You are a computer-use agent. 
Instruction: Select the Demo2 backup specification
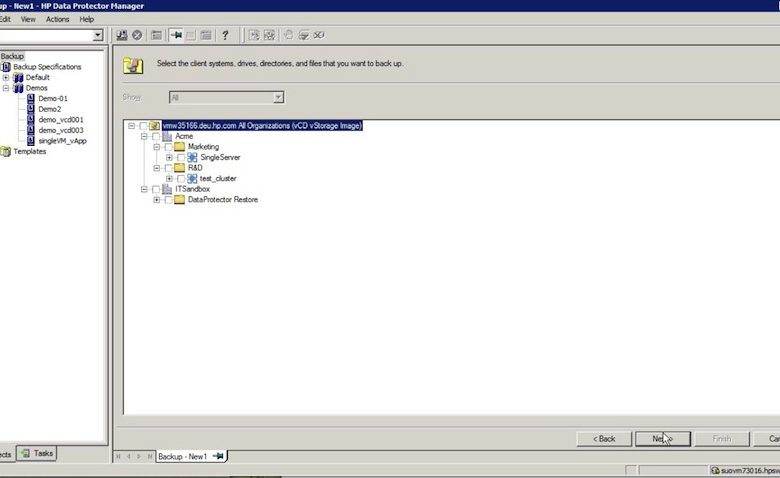(x=50, y=109)
